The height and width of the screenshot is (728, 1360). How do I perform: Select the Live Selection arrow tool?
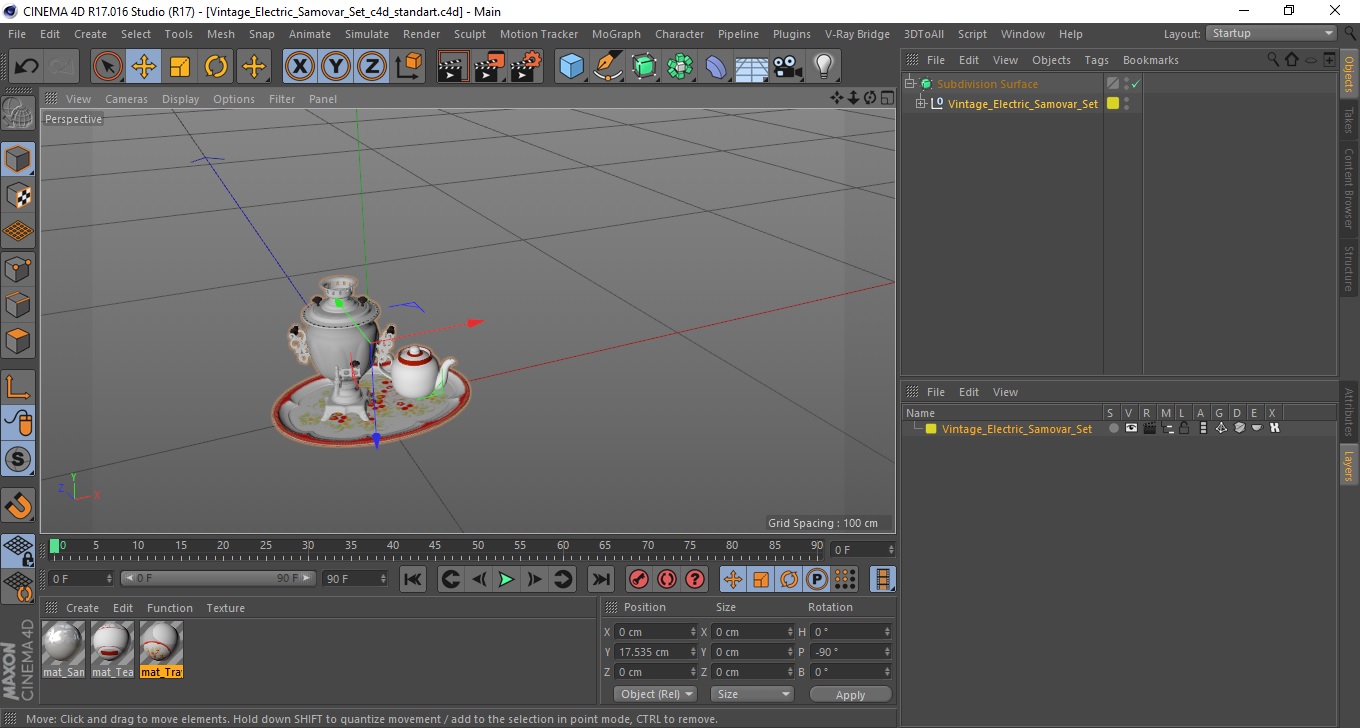click(x=108, y=67)
